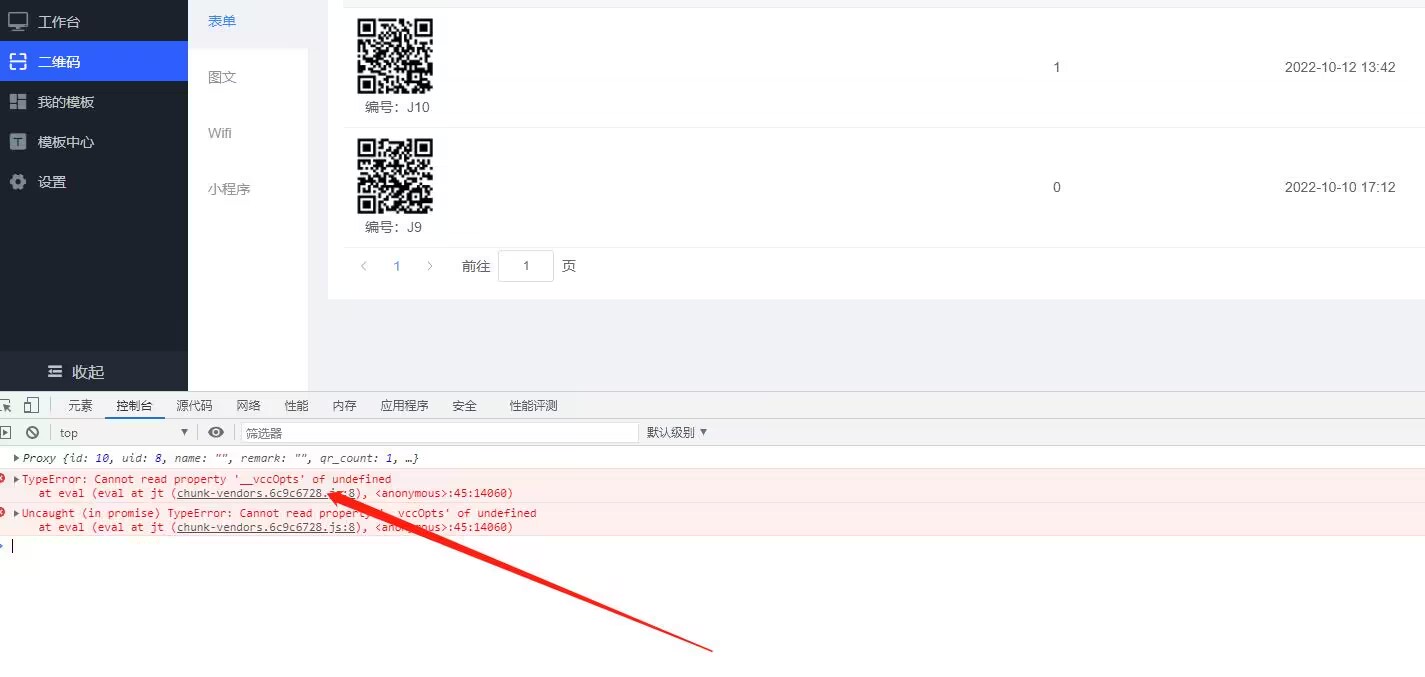Viewport: 1425px width, 677px height.
Task: Expand the Proxy object log entry
Action: tap(16, 458)
